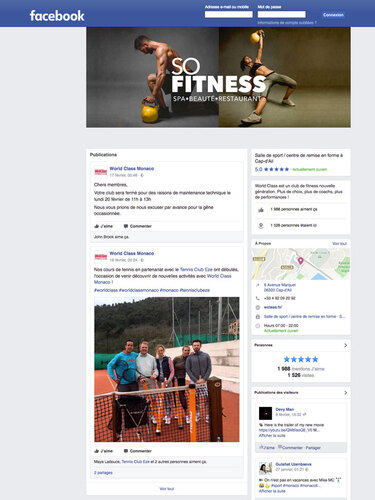This screenshot has height=500, width=375.
Task: Click the red location pin on map
Action: [x=300, y=261]
